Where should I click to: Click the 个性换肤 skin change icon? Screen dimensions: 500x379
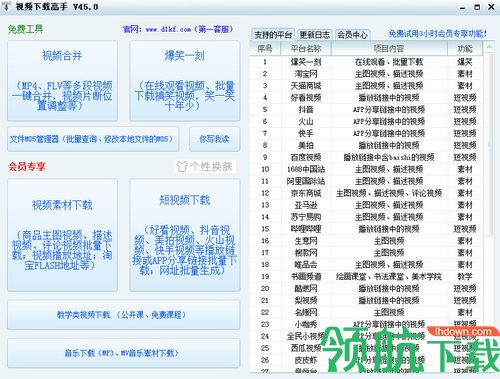205,166
